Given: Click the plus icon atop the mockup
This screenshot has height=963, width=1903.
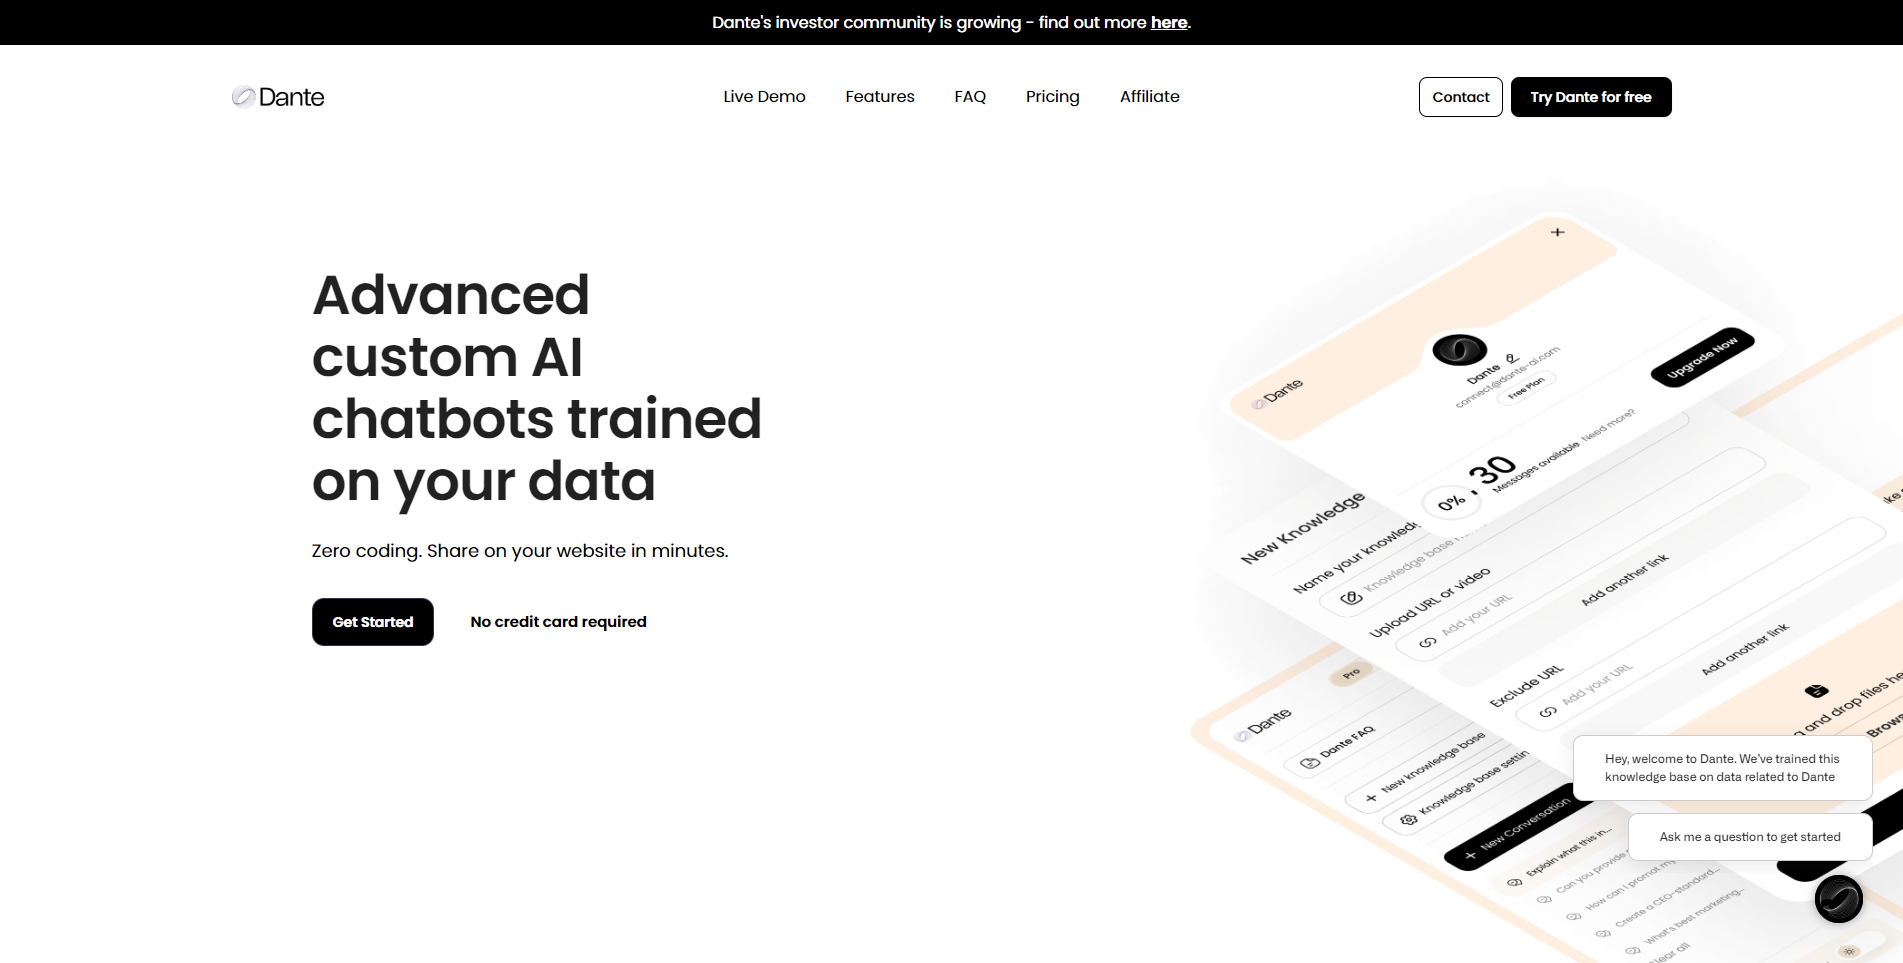Looking at the screenshot, I should point(1557,232).
